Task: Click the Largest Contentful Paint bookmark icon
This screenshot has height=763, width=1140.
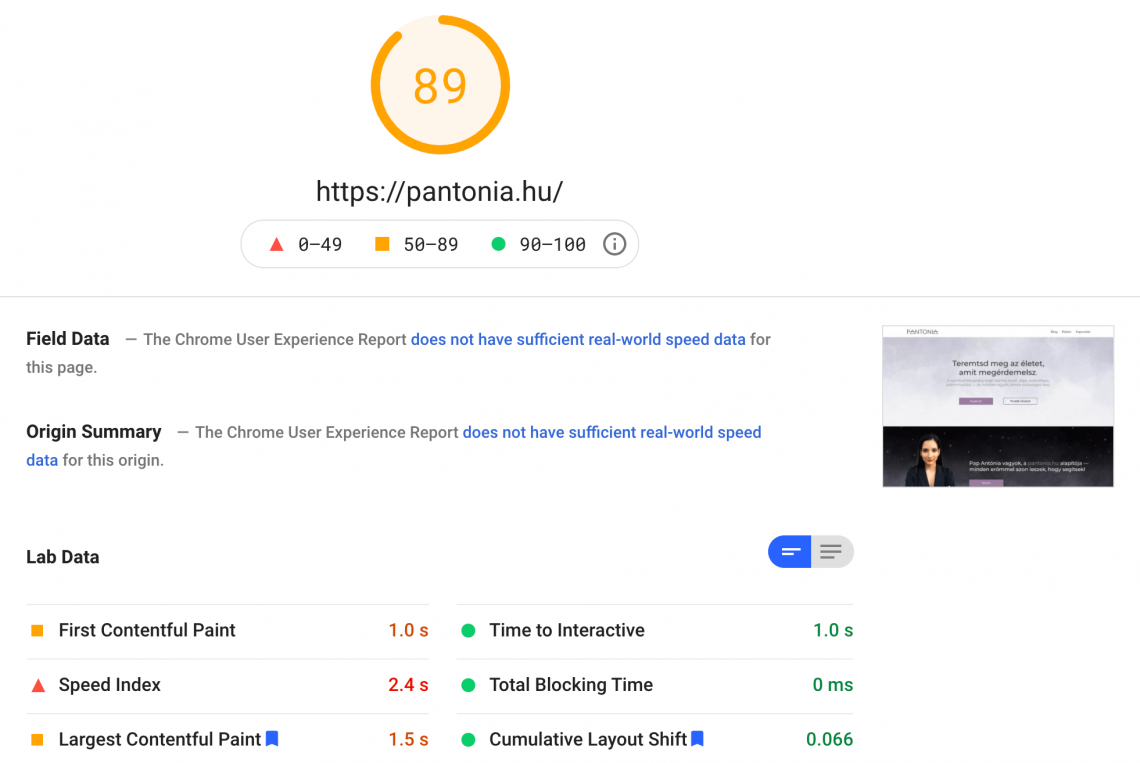Action: [x=272, y=738]
